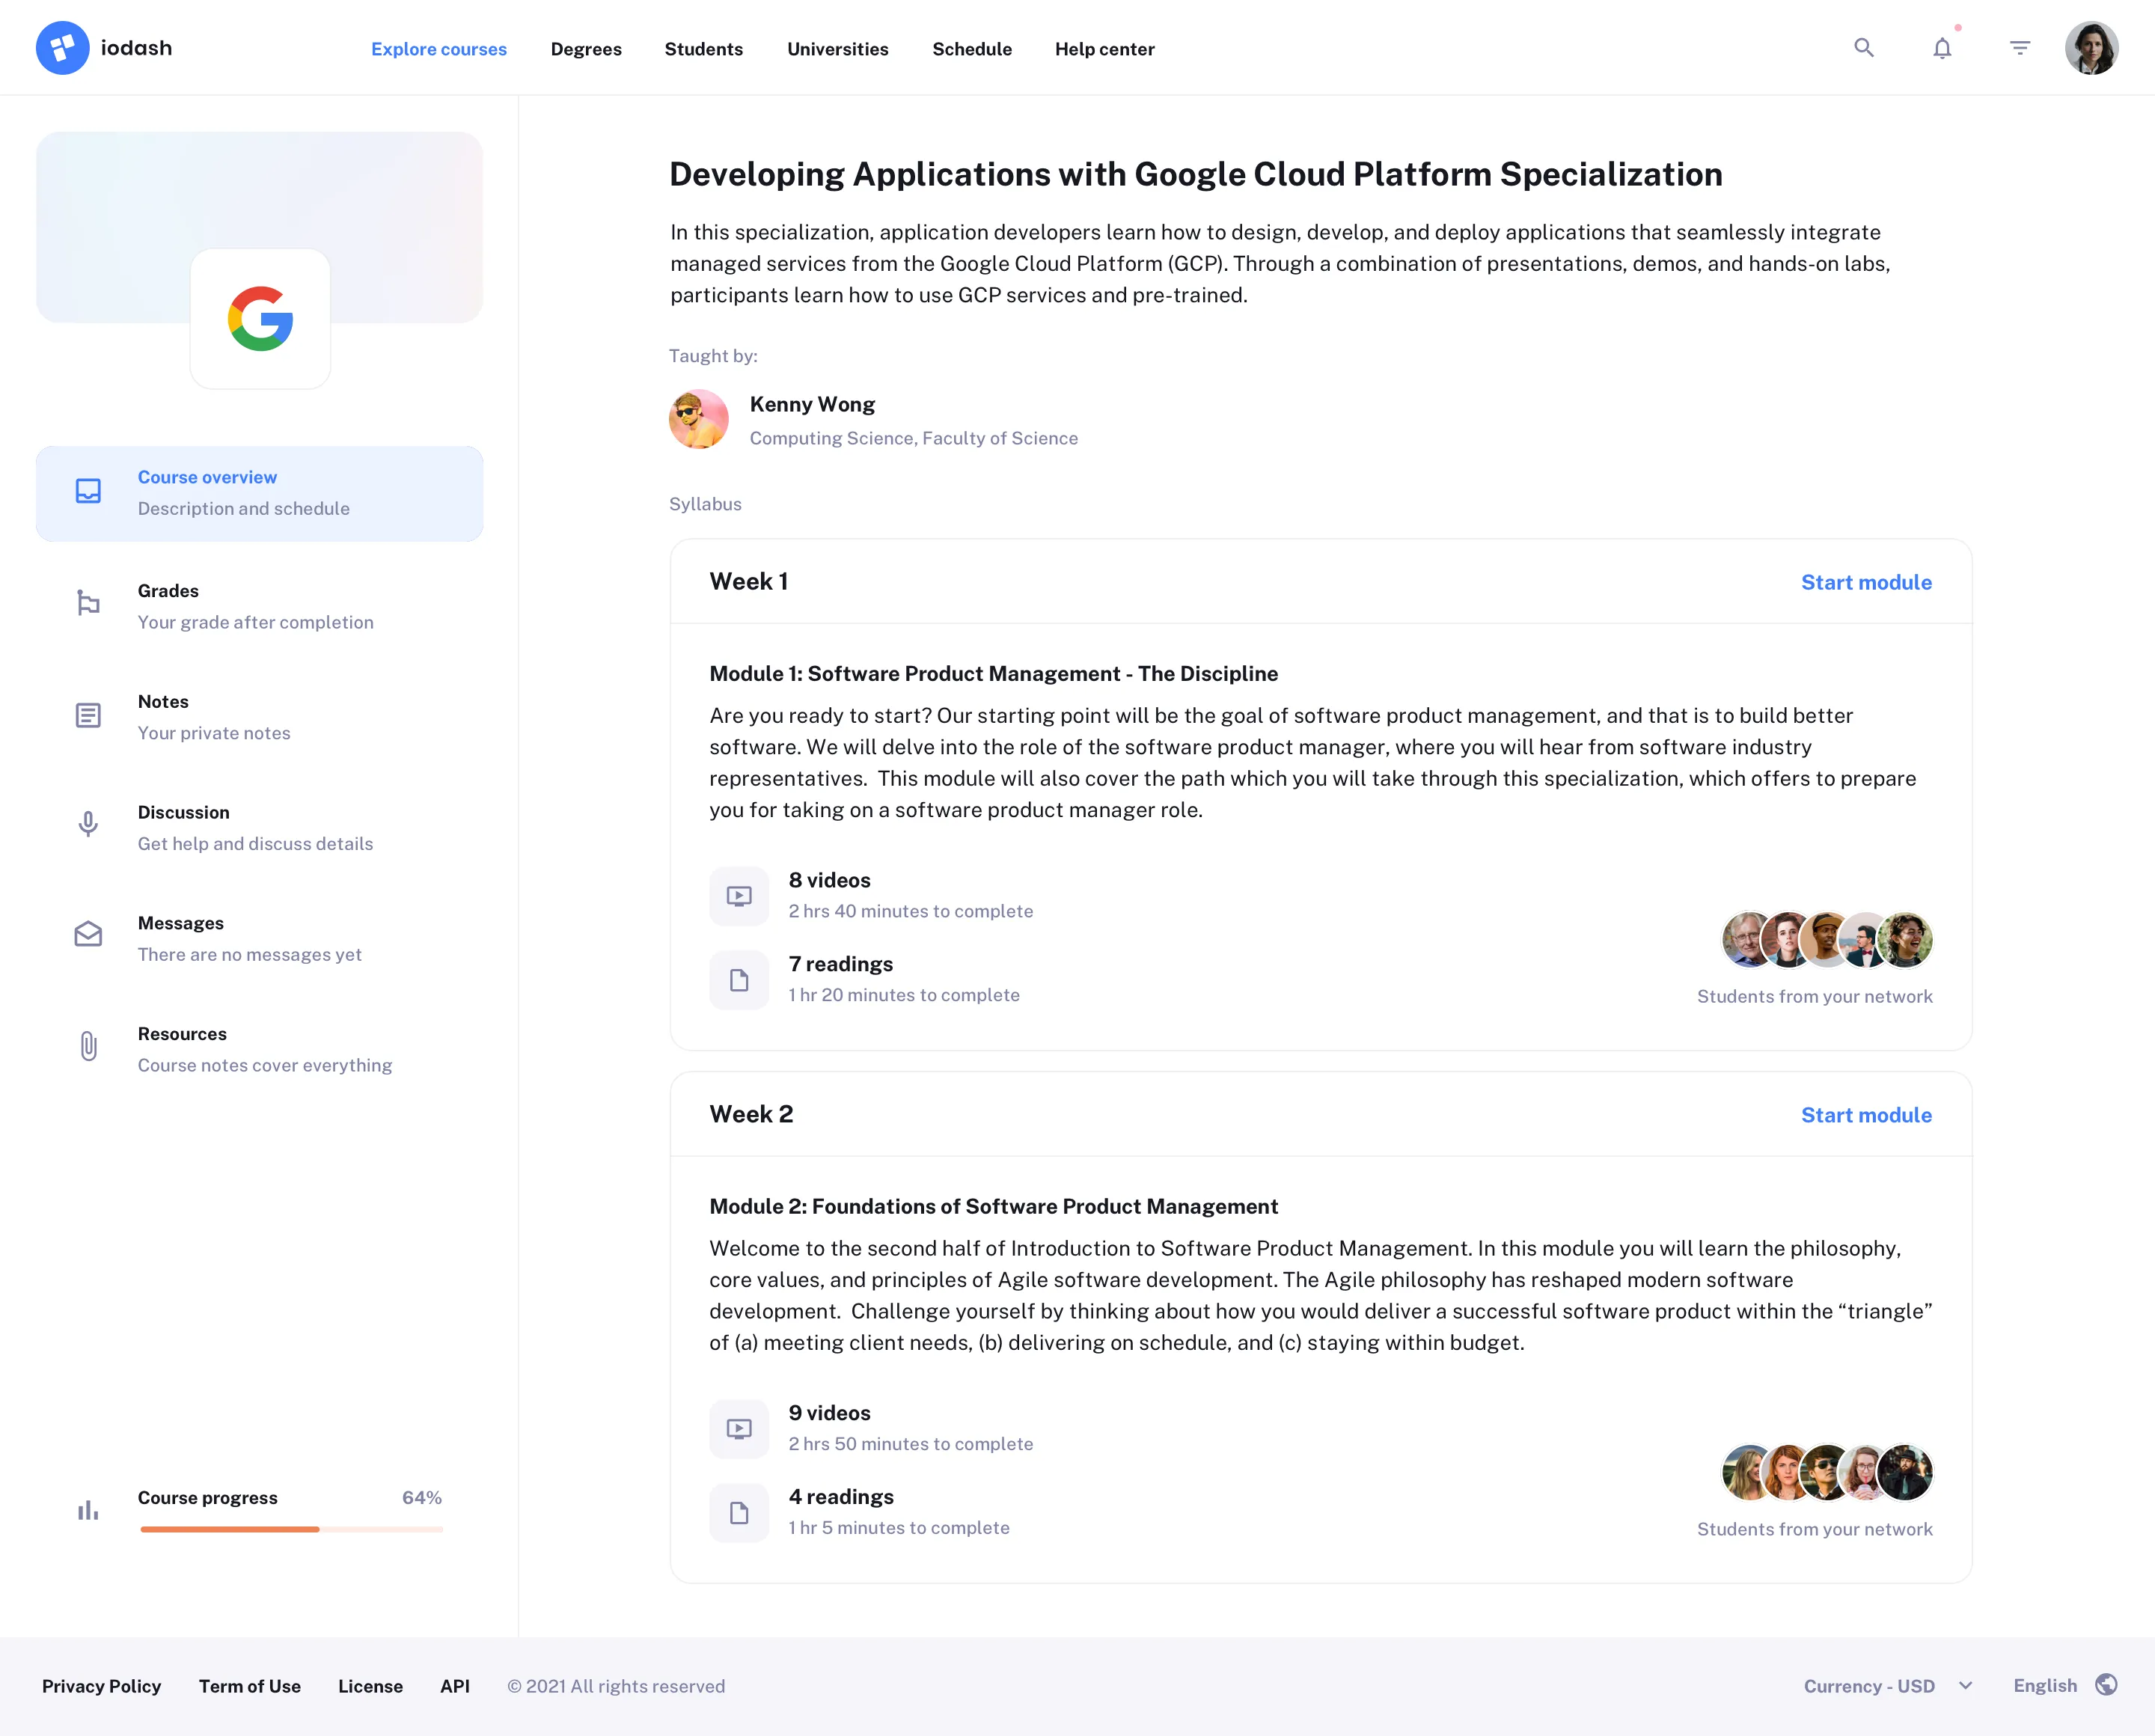
Task: Click the readings document icon in Week 2
Action: [x=739, y=1512]
